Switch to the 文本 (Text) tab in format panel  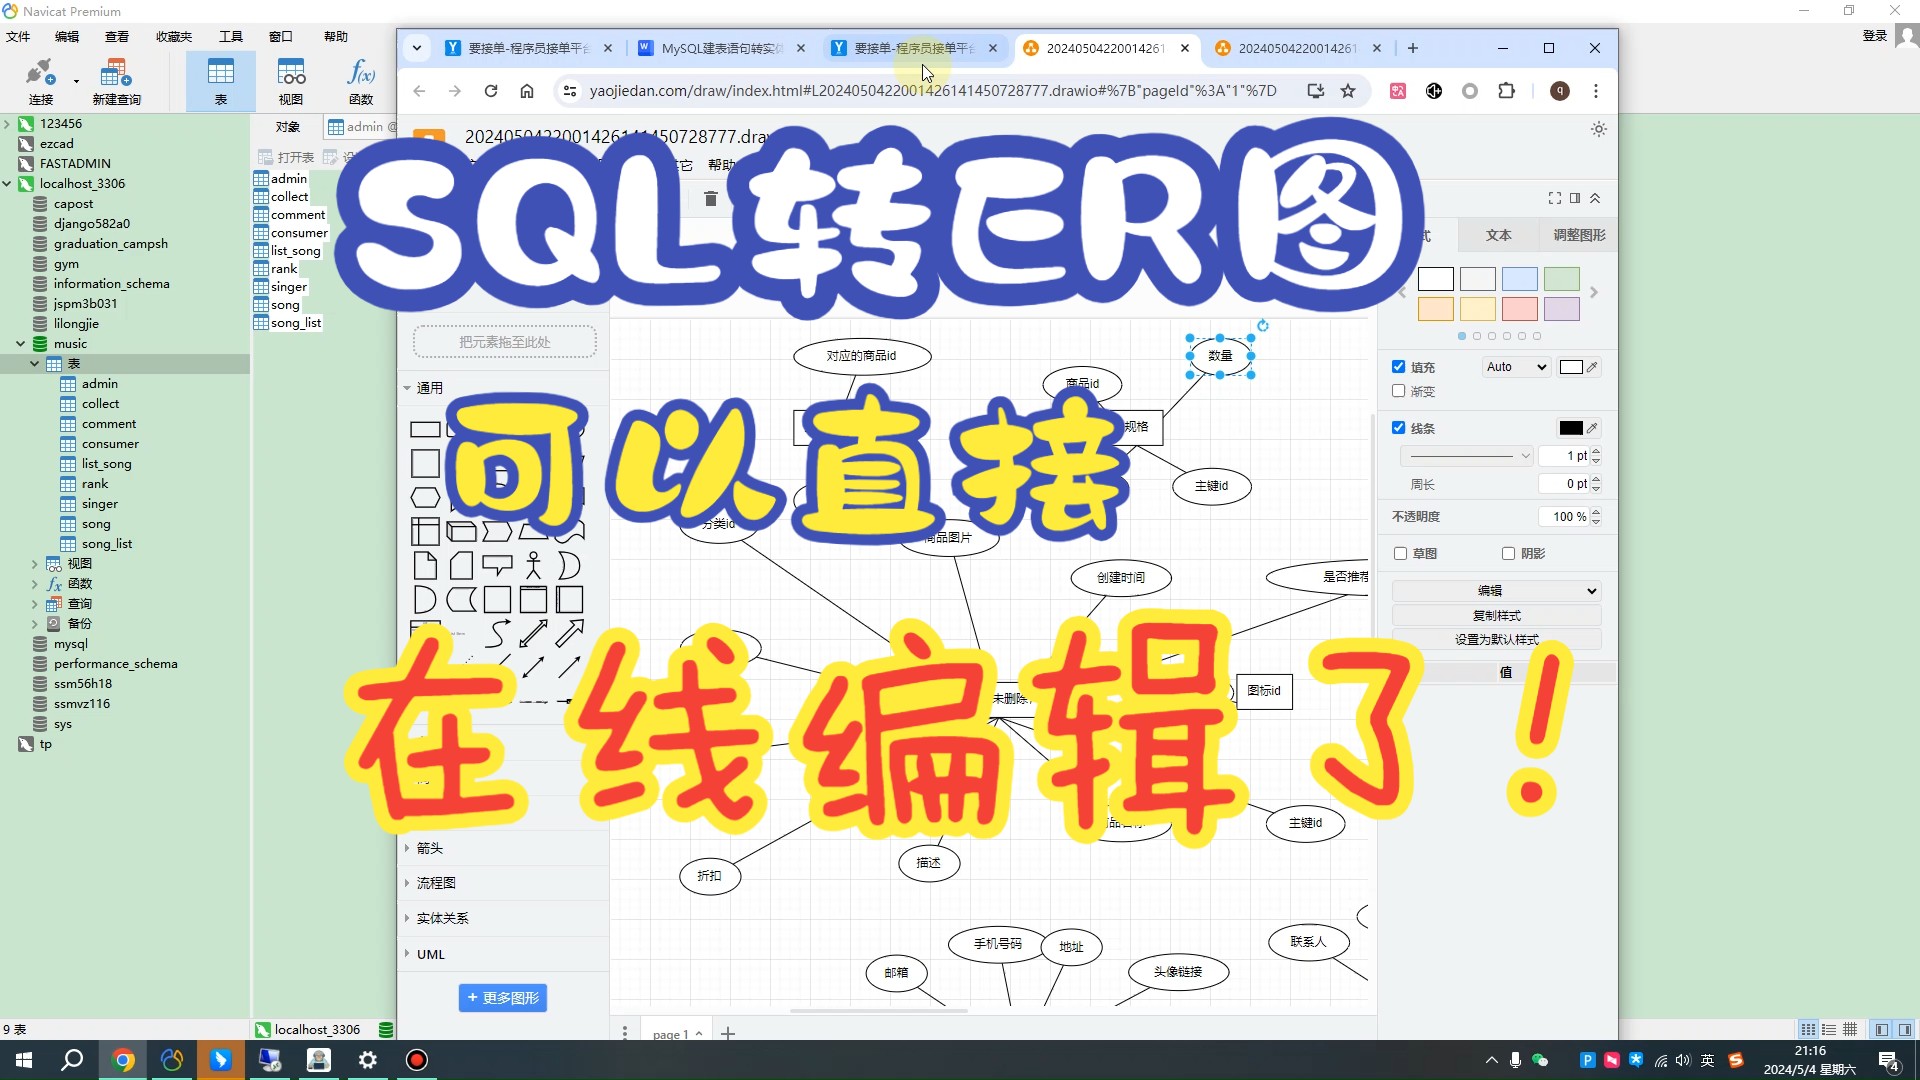[x=1498, y=235]
